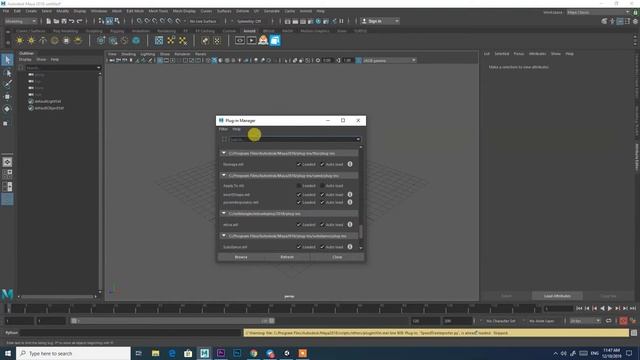Toggle Auto load checkbox for Substance.mll

pos(322,247)
